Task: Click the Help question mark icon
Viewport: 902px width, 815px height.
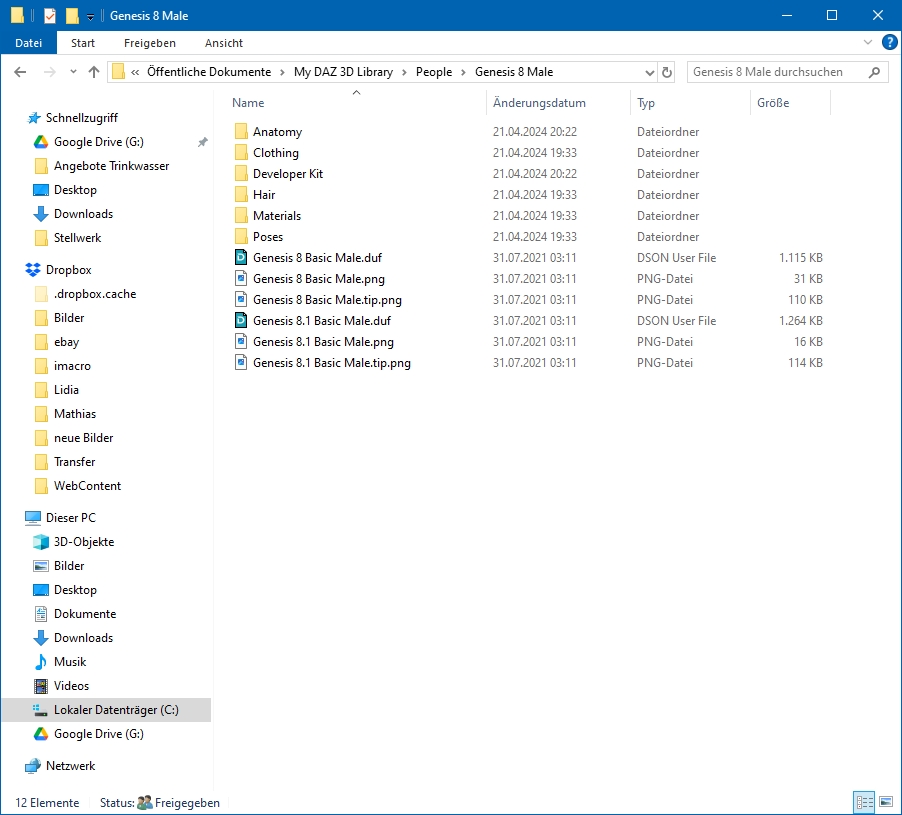Action: pyautogui.click(x=889, y=43)
